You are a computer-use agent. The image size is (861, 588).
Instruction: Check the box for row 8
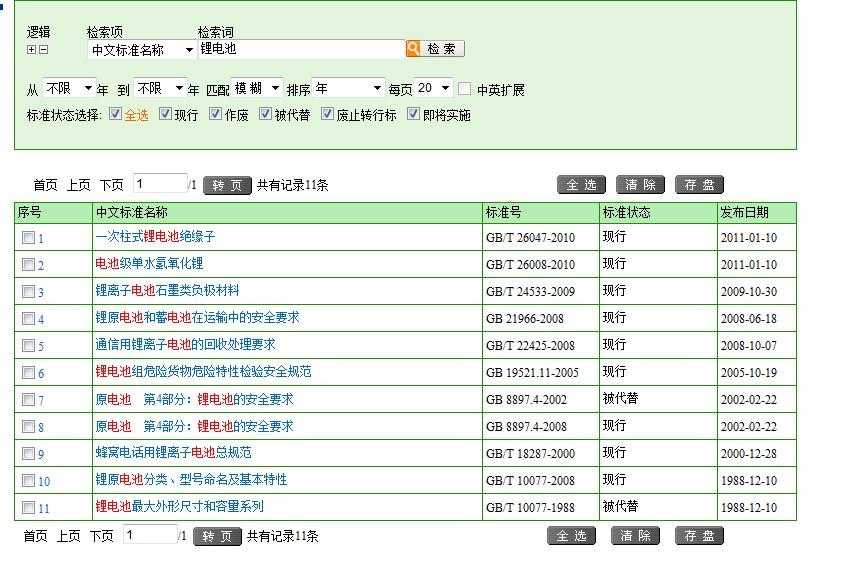pyautogui.click(x=29, y=426)
